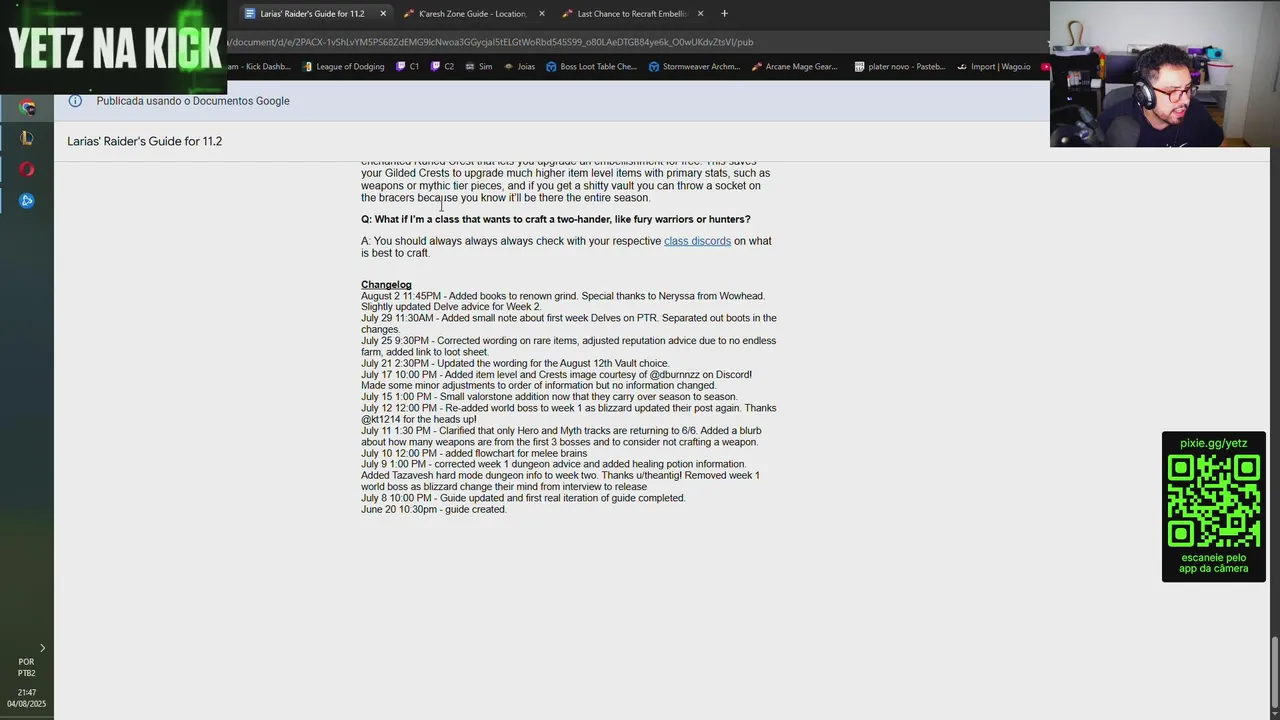Click the streamer webcam overlay
This screenshot has height=720, width=1280.
[1164, 74]
